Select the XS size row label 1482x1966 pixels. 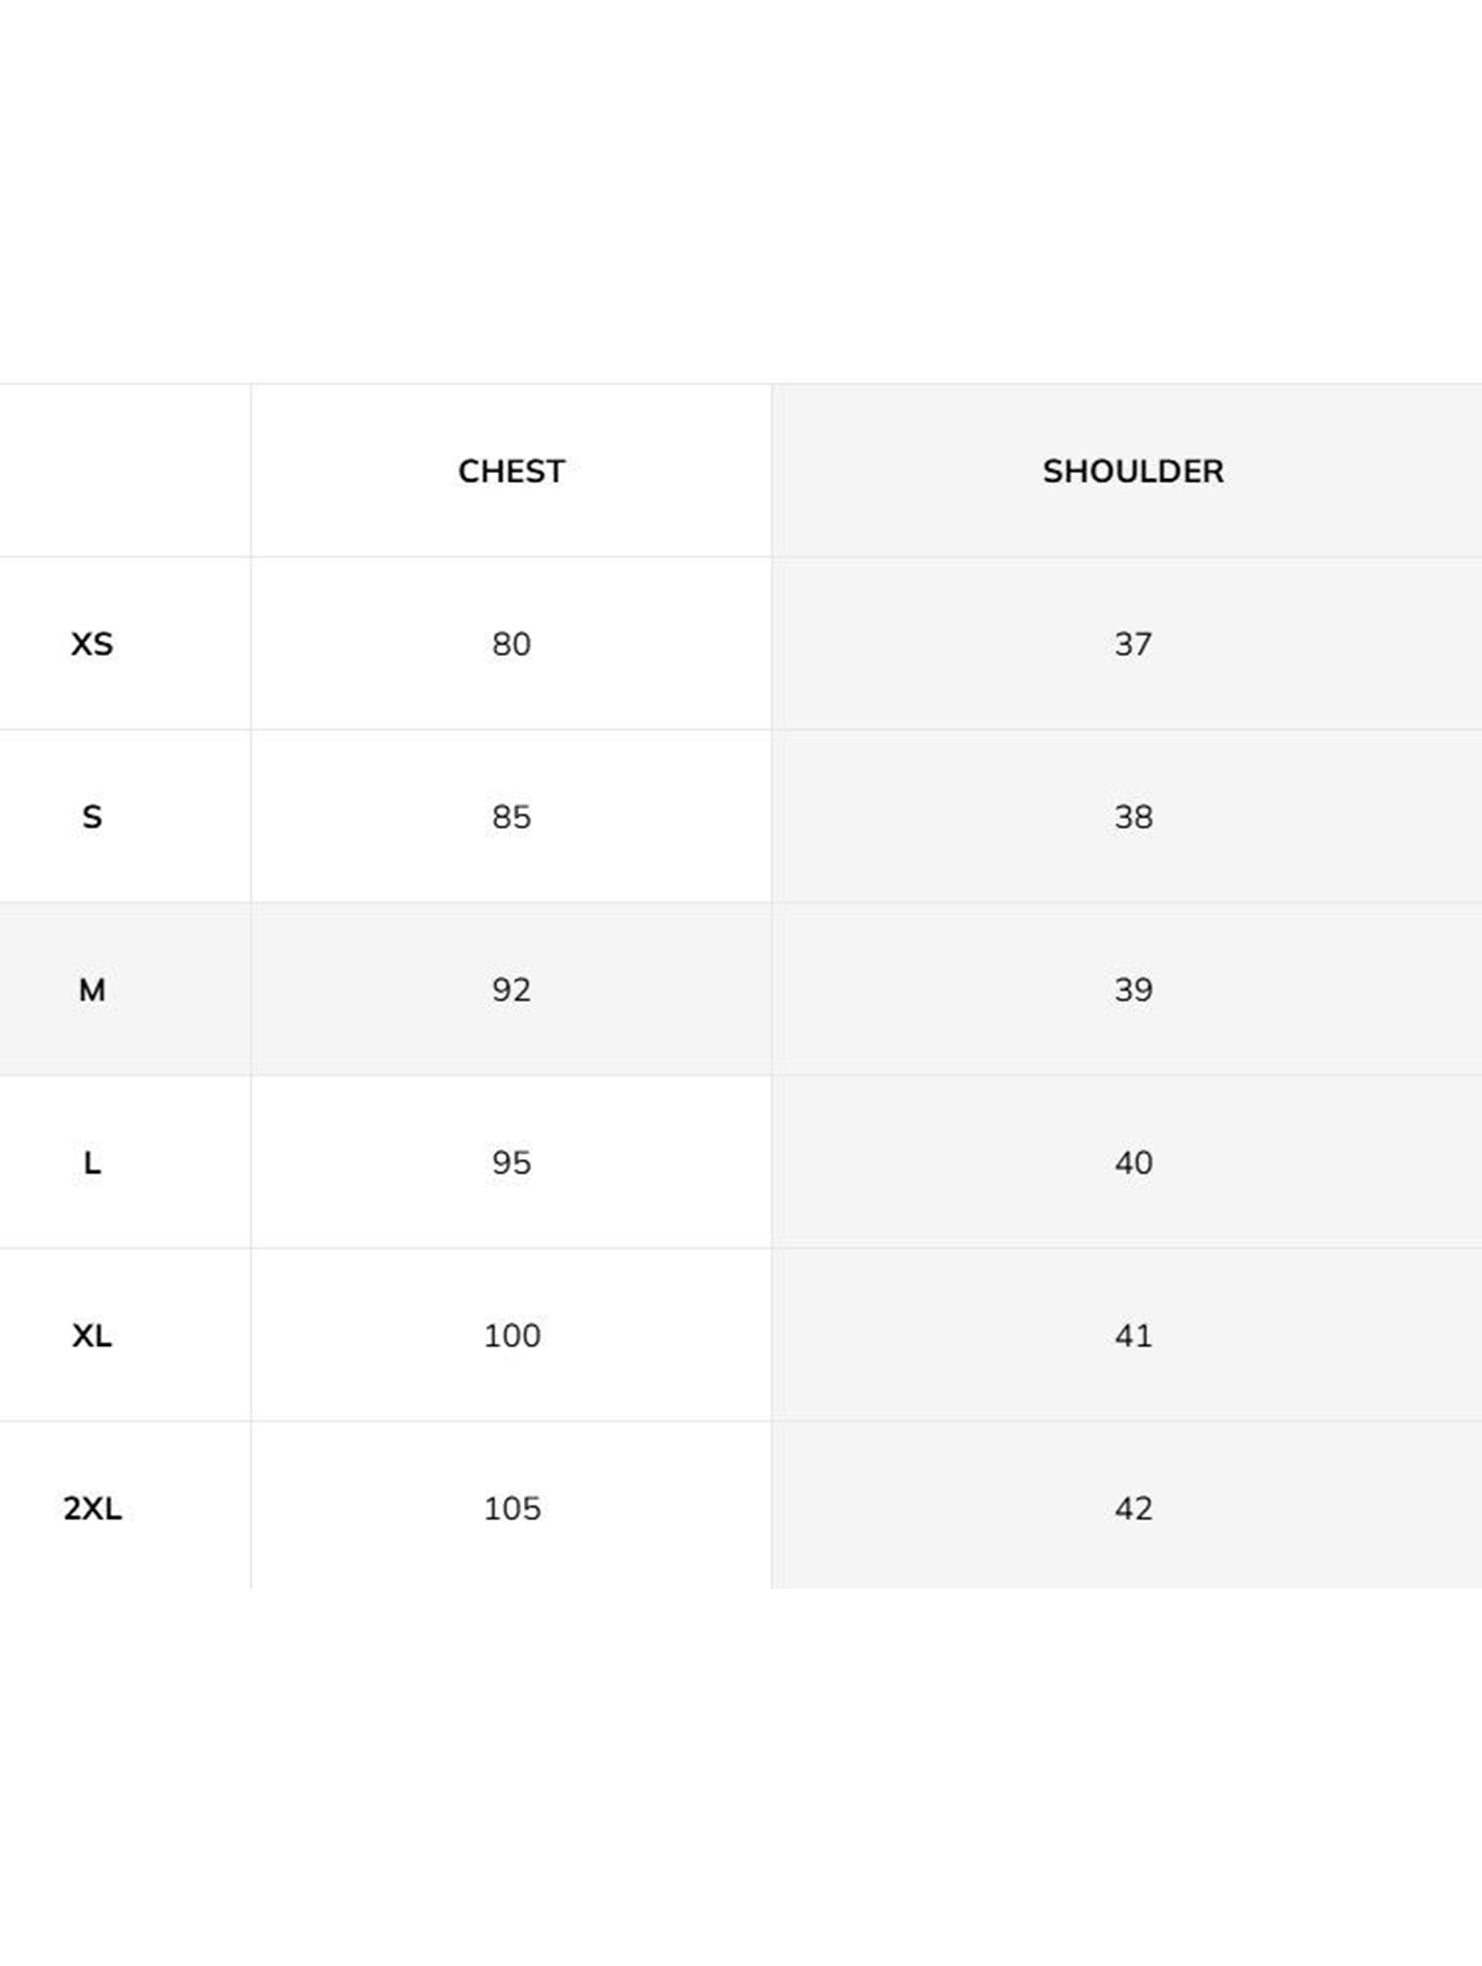pyautogui.click(x=92, y=644)
